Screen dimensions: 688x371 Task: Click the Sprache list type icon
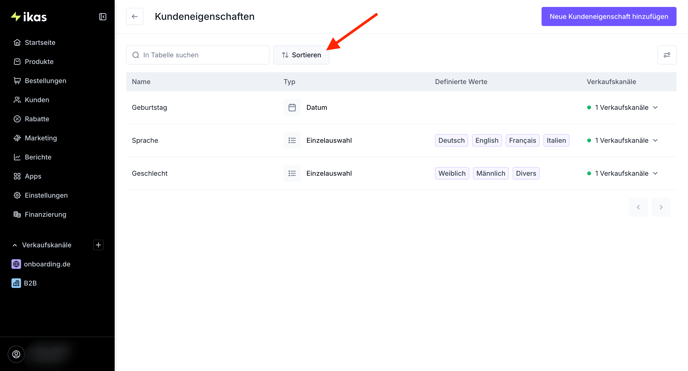tap(292, 140)
